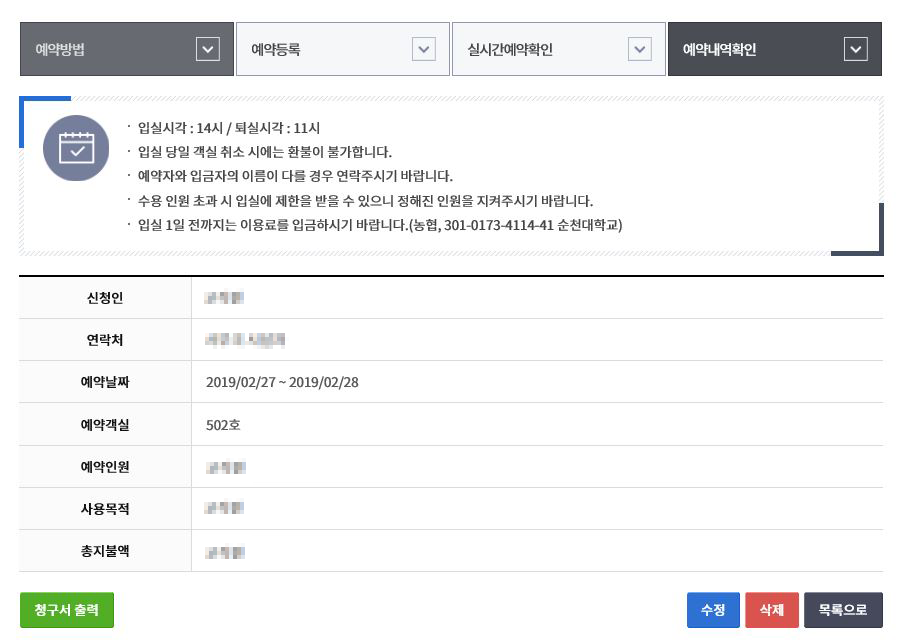Go back with 목록으로 button
This screenshot has width=912, height=644.
pos(843,610)
